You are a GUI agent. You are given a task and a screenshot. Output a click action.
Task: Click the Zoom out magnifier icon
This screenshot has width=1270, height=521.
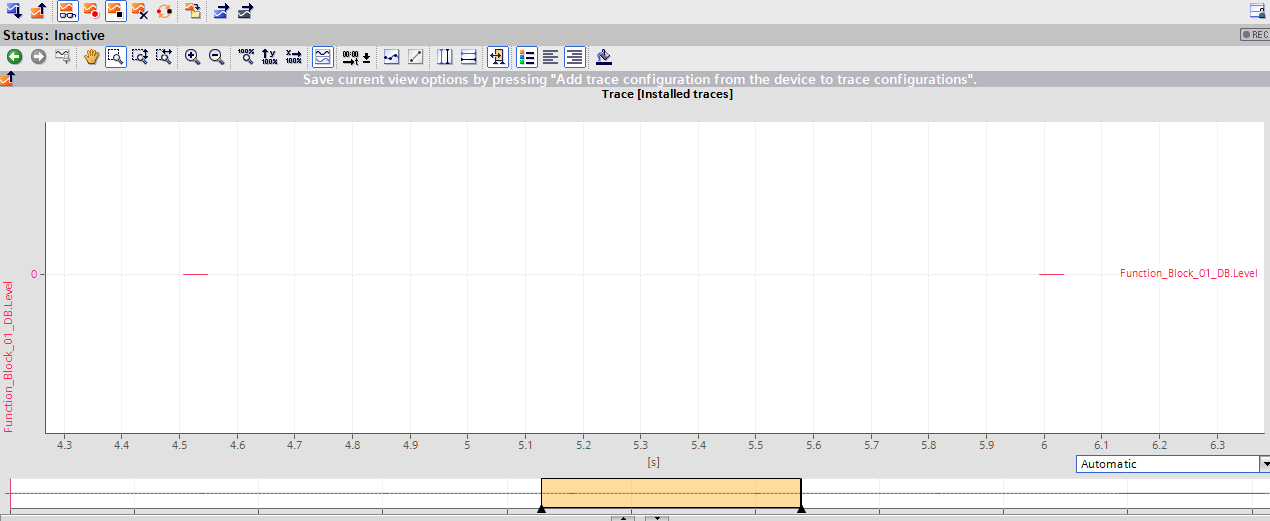216,57
